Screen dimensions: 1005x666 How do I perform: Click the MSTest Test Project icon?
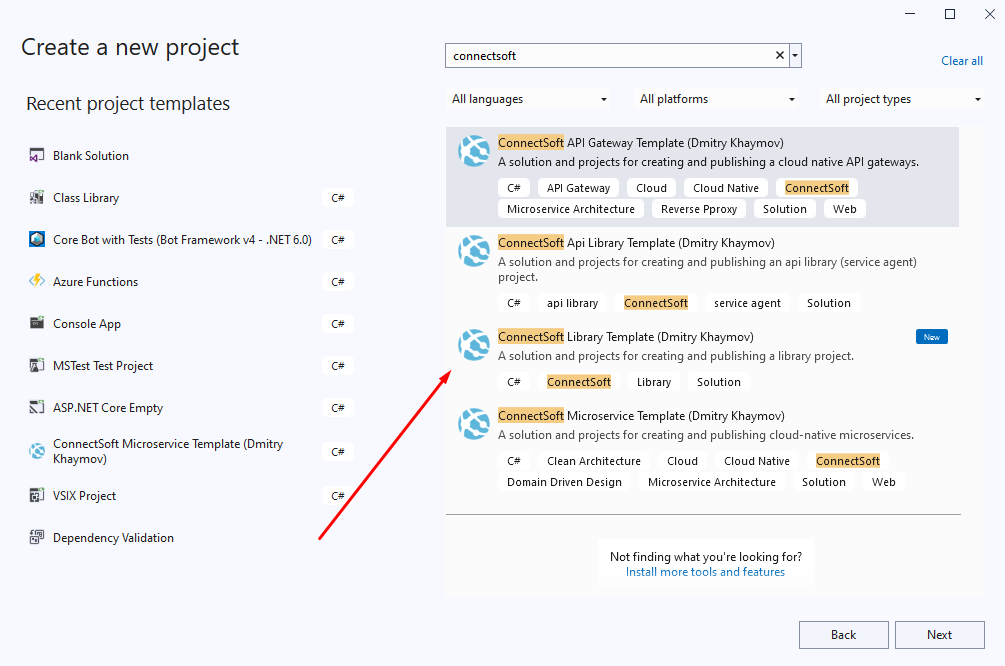coord(36,365)
